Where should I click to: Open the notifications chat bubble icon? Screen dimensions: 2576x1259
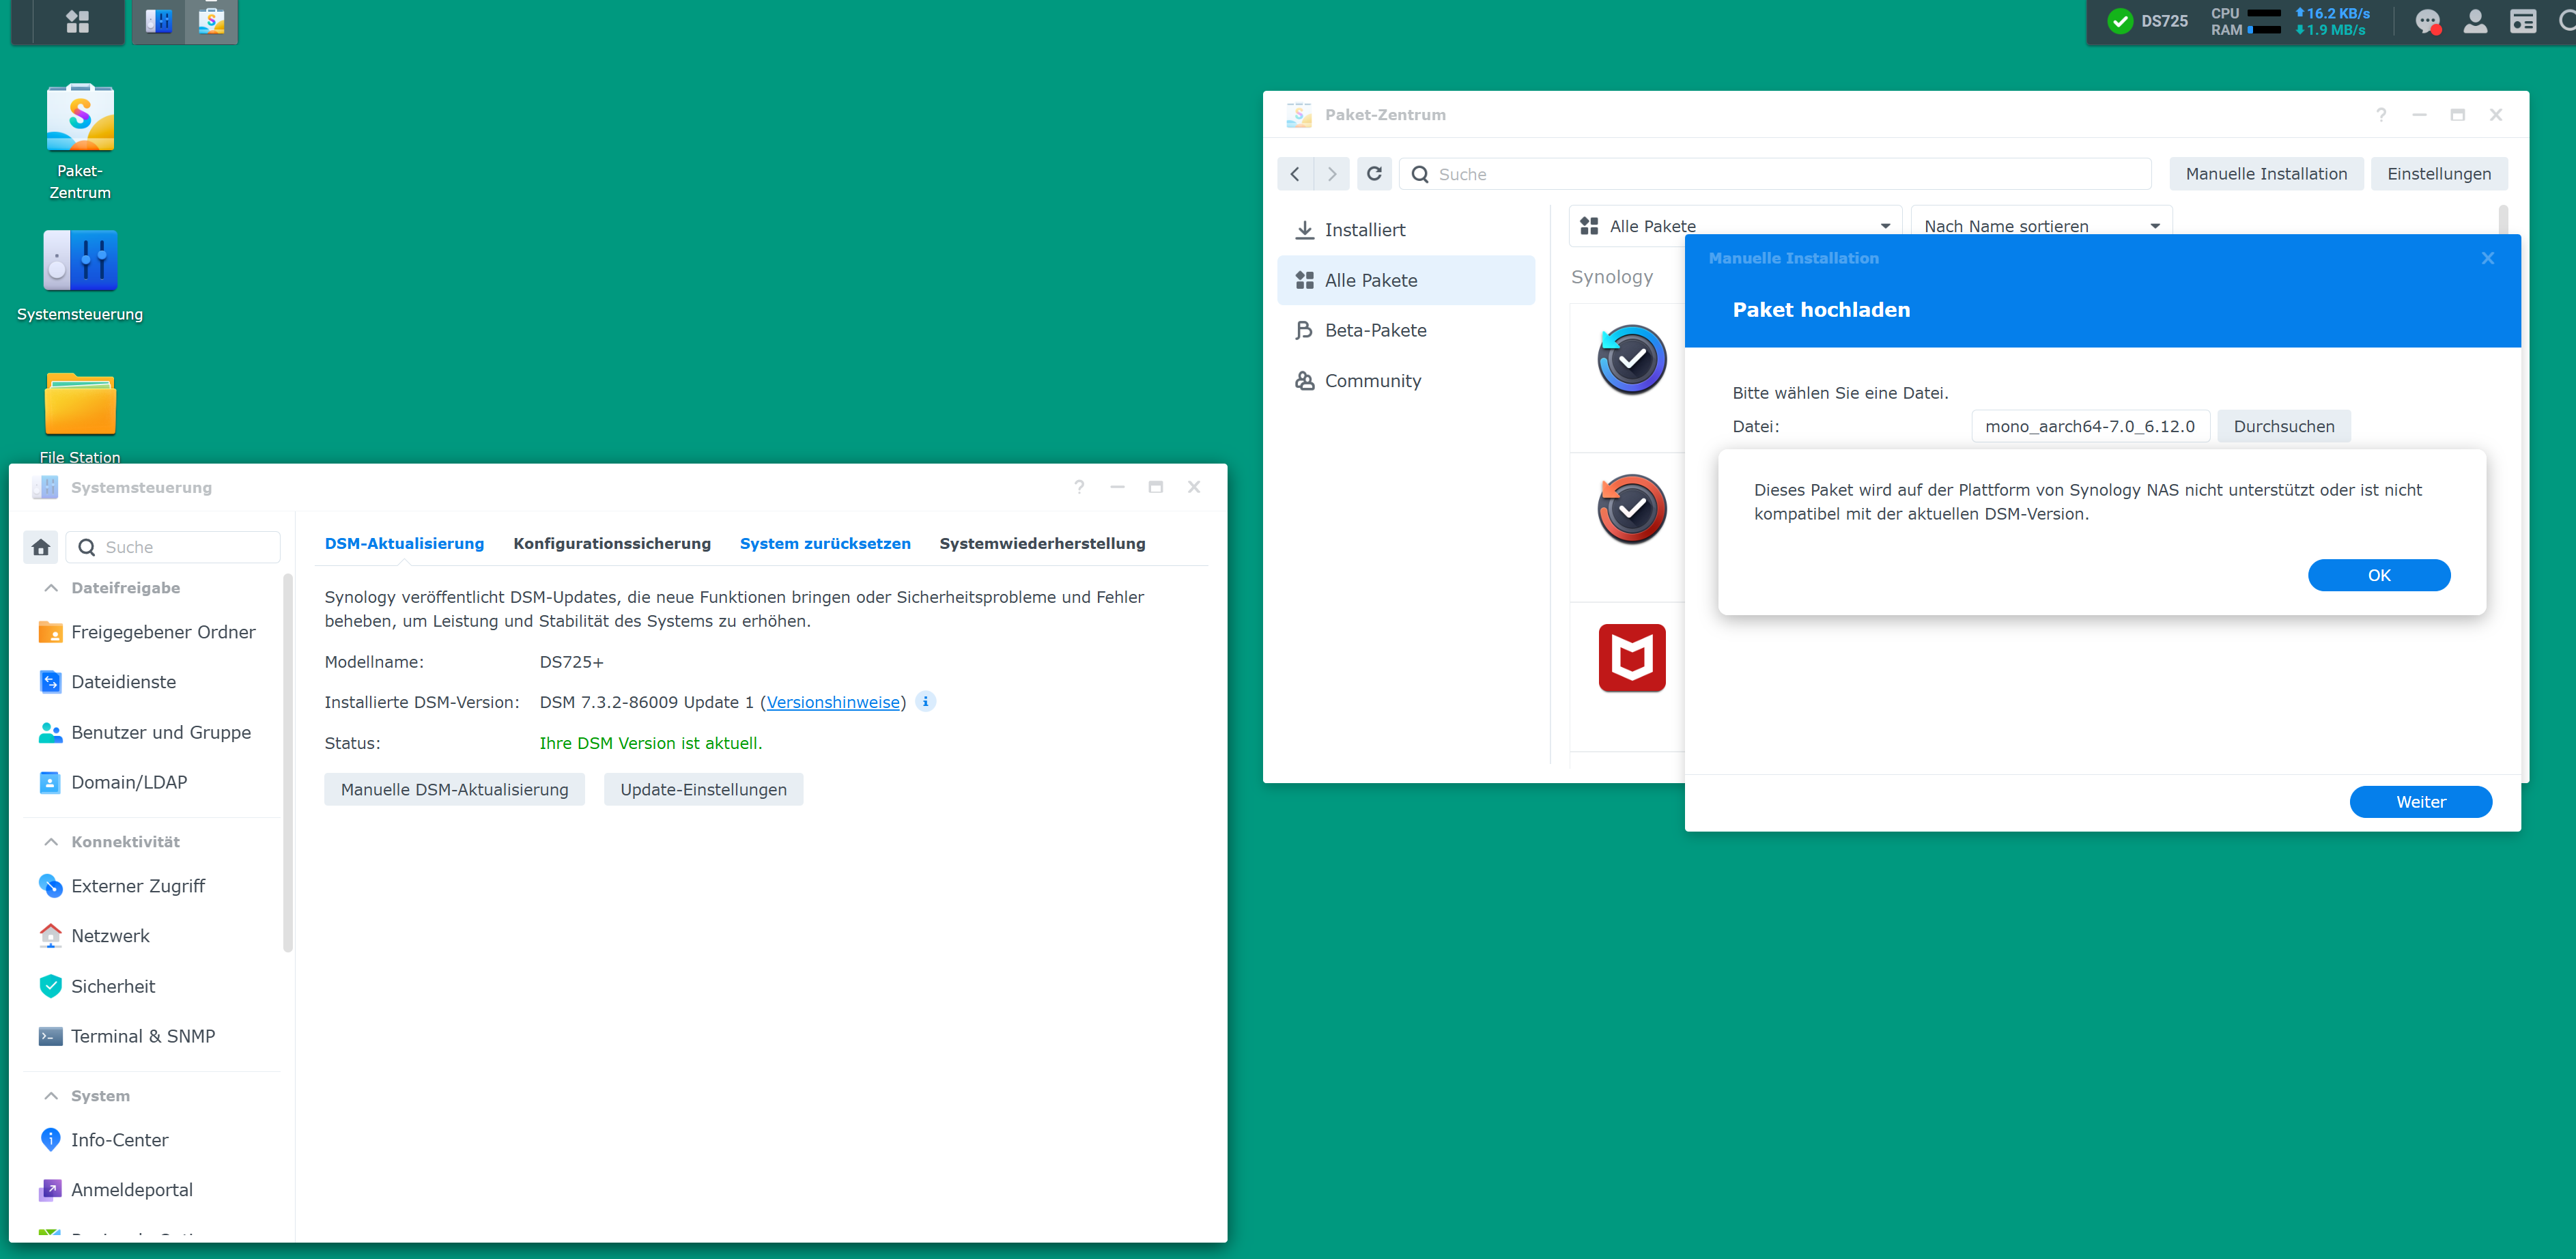(2427, 21)
